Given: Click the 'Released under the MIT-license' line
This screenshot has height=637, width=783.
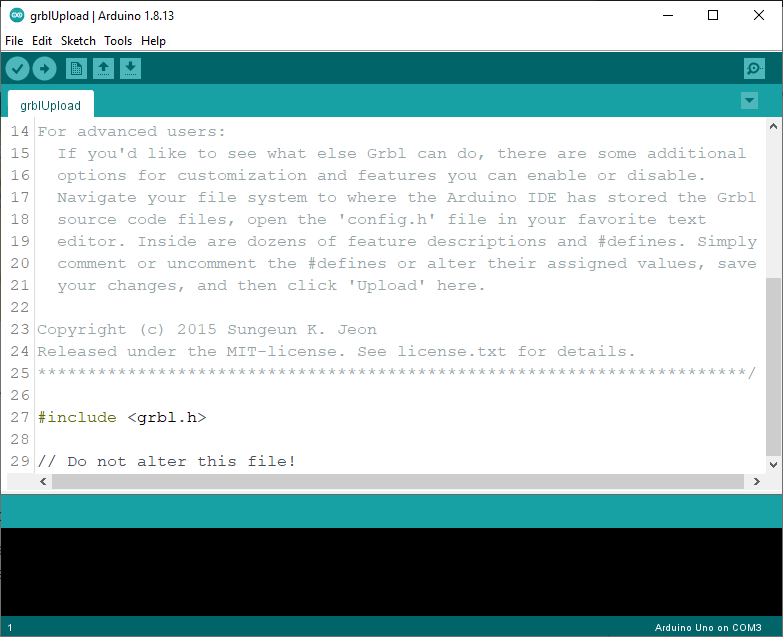Looking at the screenshot, I should click(x=336, y=351).
